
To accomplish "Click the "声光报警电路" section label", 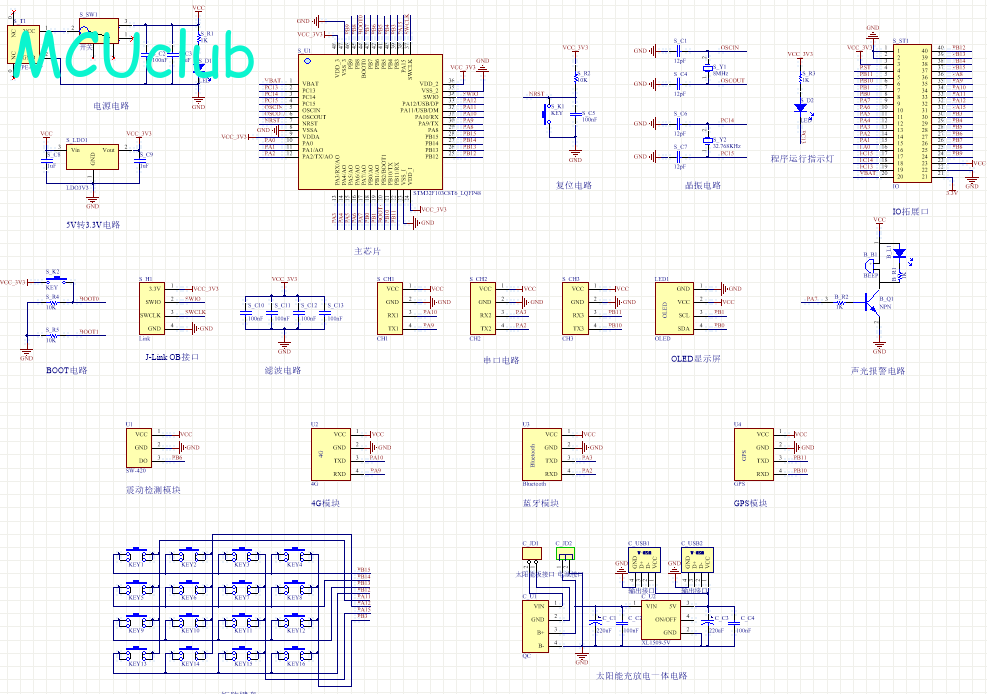I will tap(878, 371).
